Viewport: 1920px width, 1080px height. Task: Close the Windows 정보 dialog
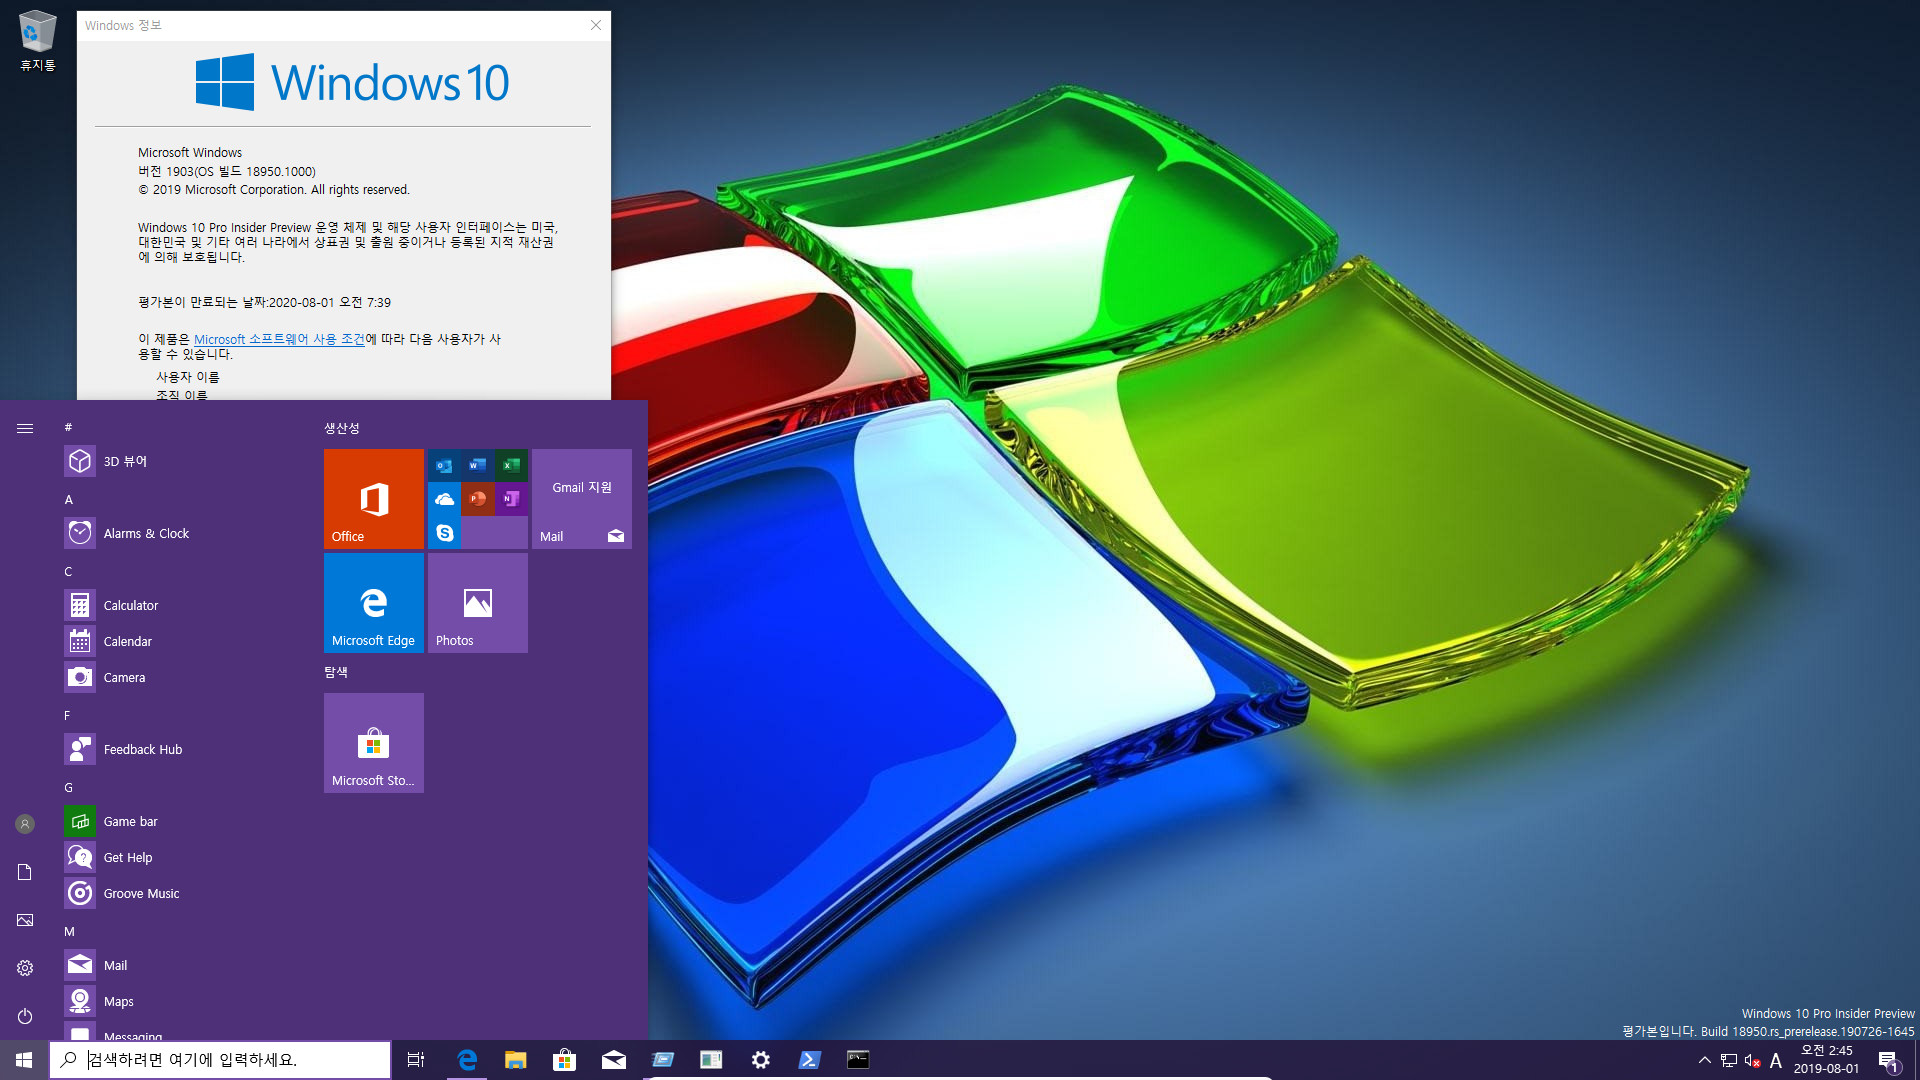click(595, 25)
